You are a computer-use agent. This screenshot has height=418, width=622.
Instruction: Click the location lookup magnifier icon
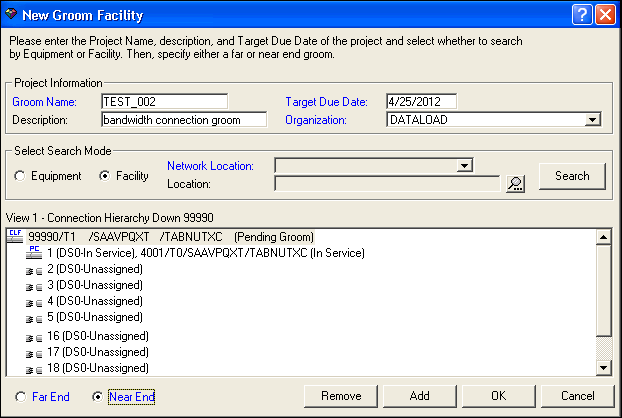point(515,184)
